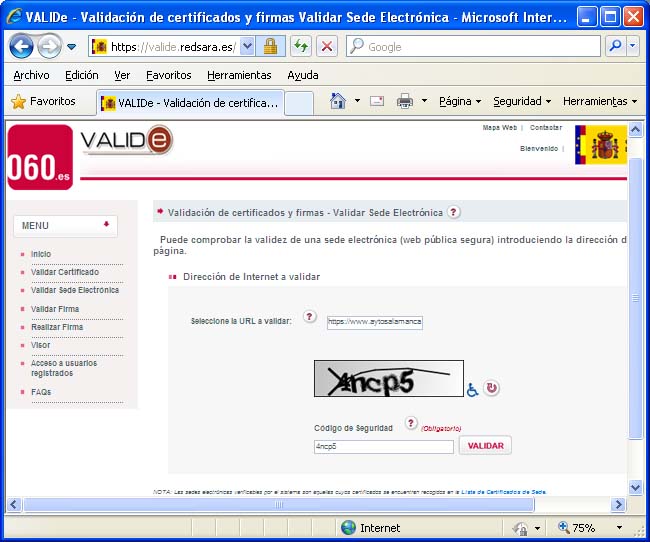Open help icon beside page title

(x=454, y=212)
